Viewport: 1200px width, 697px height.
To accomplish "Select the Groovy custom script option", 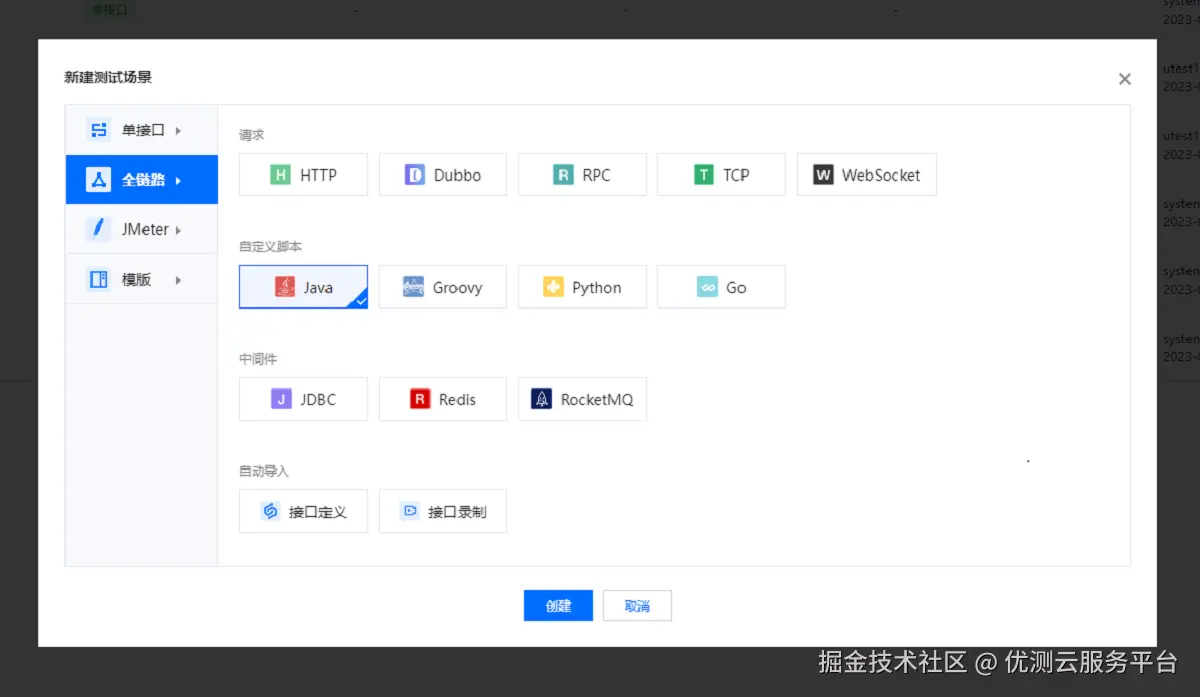I will point(443,287).
